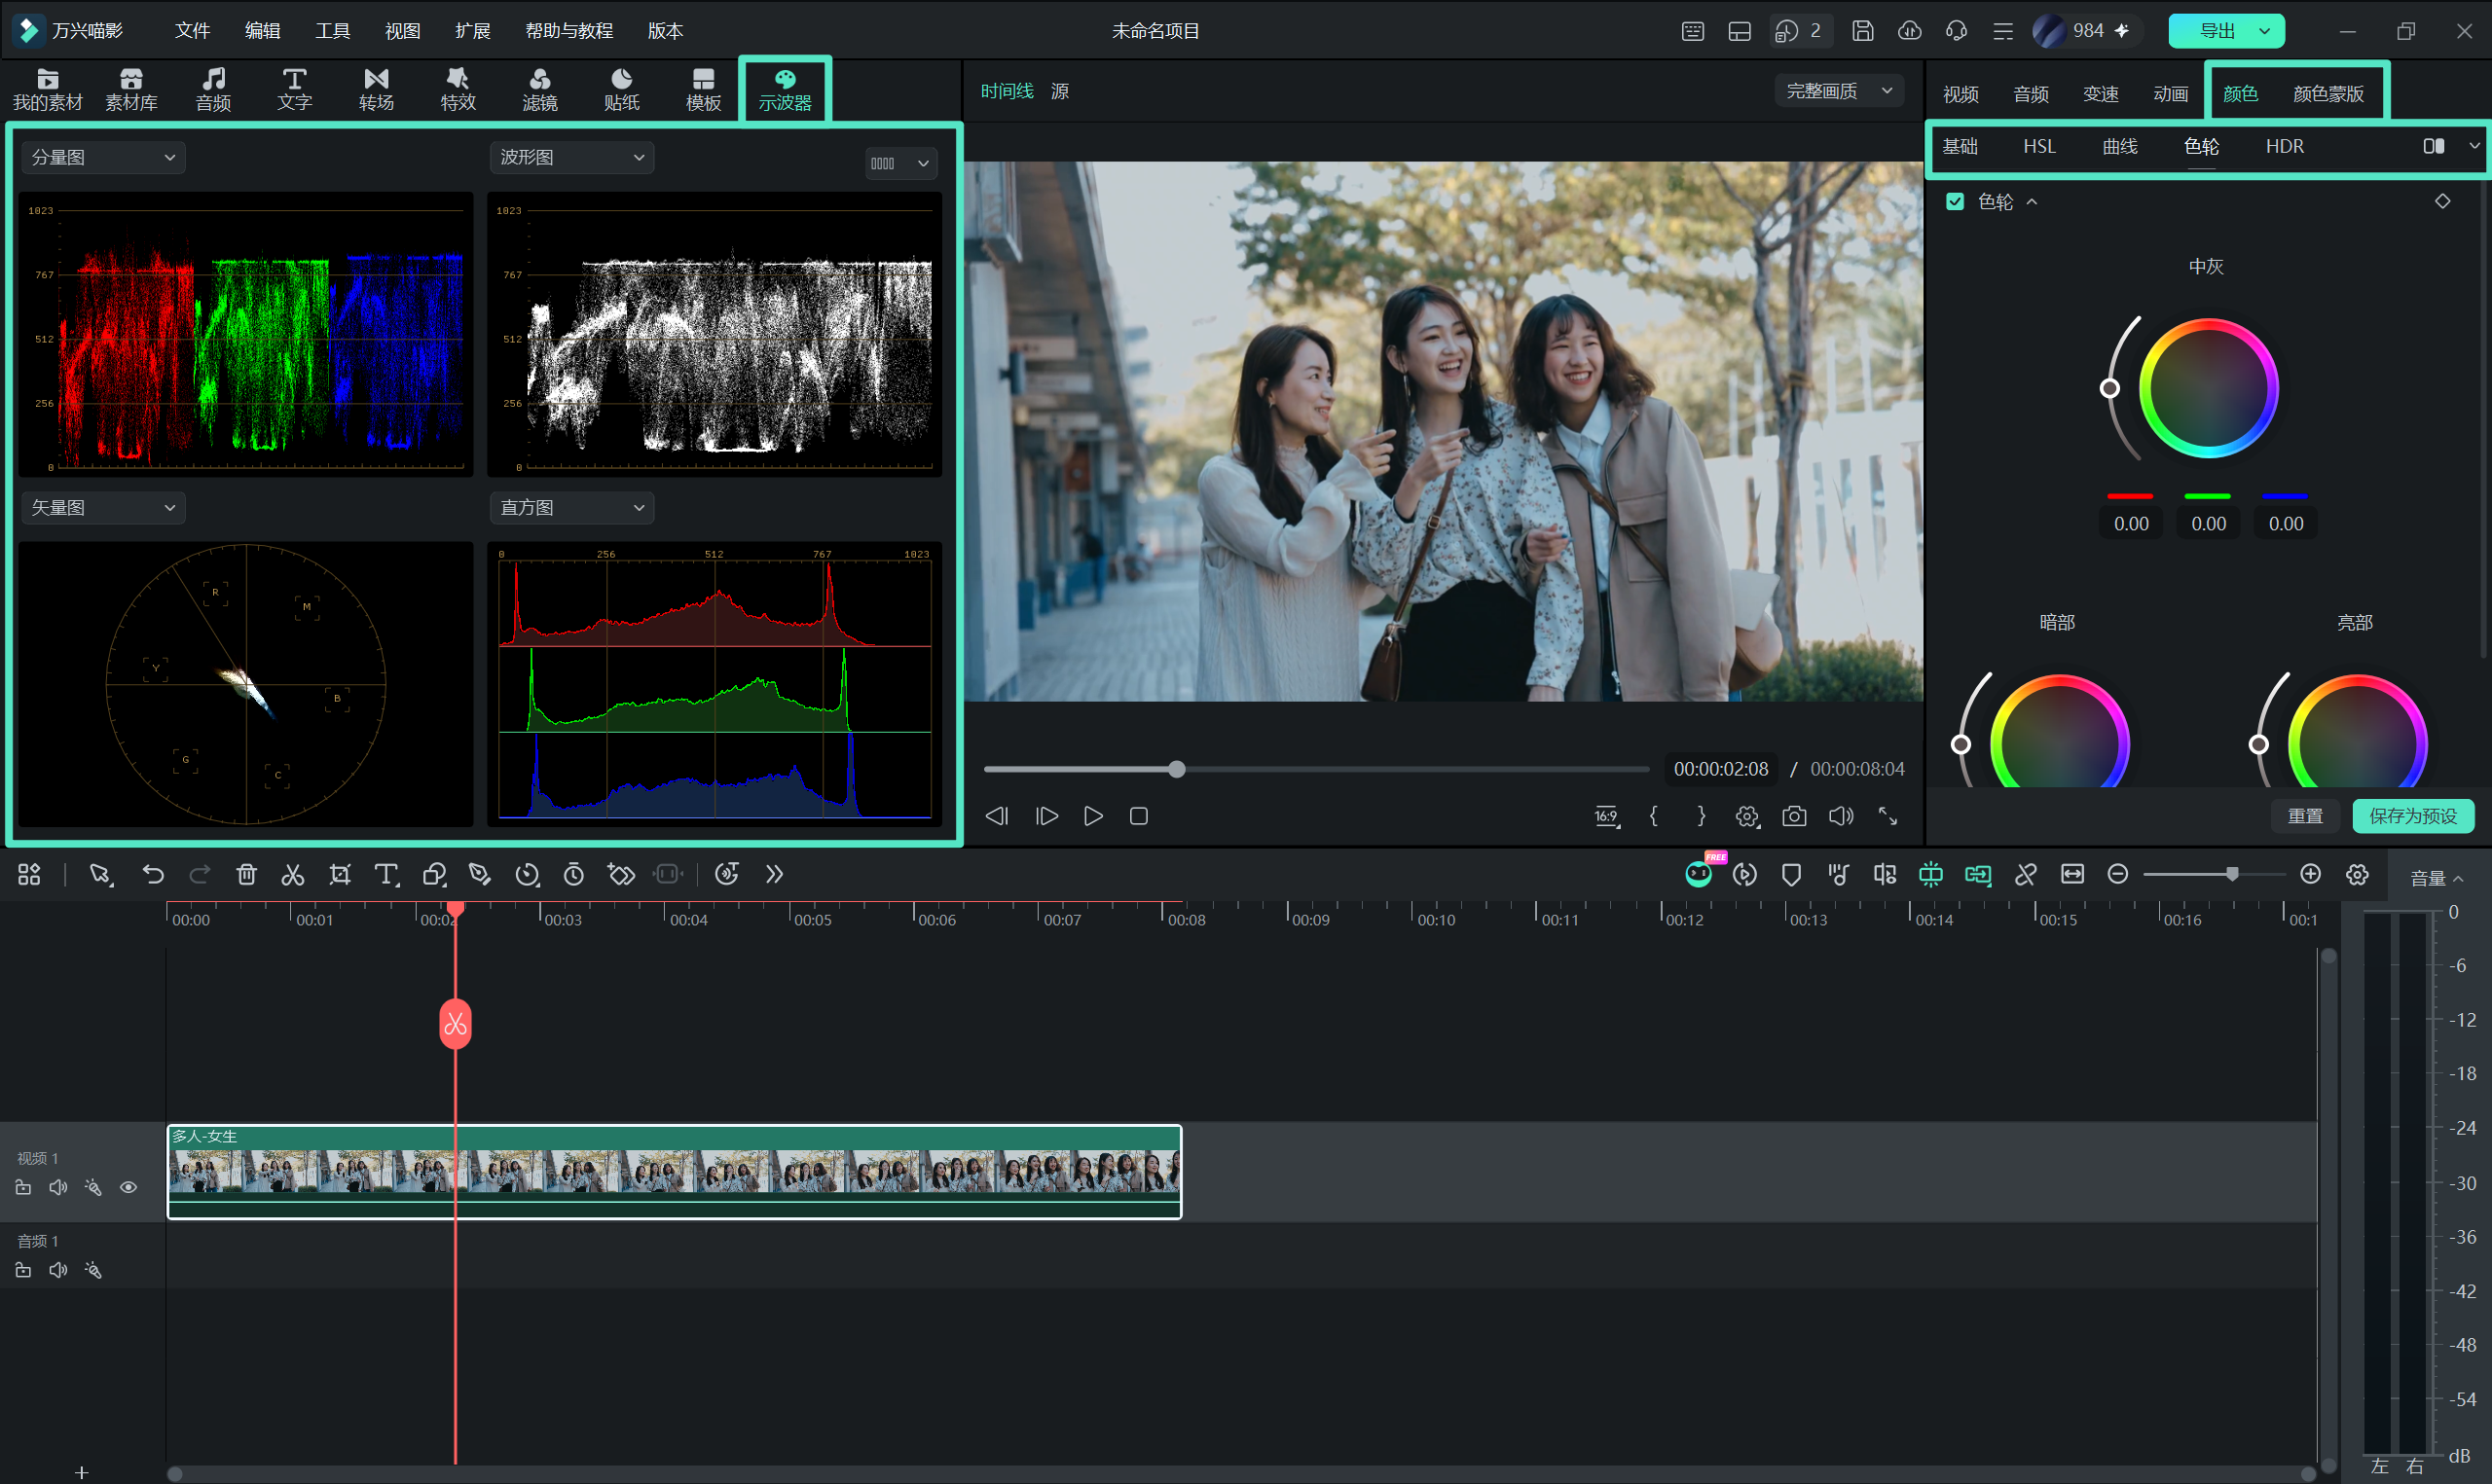Open the 分量图 scope type dropdown
The image size is (2492, 1484).
103,158
